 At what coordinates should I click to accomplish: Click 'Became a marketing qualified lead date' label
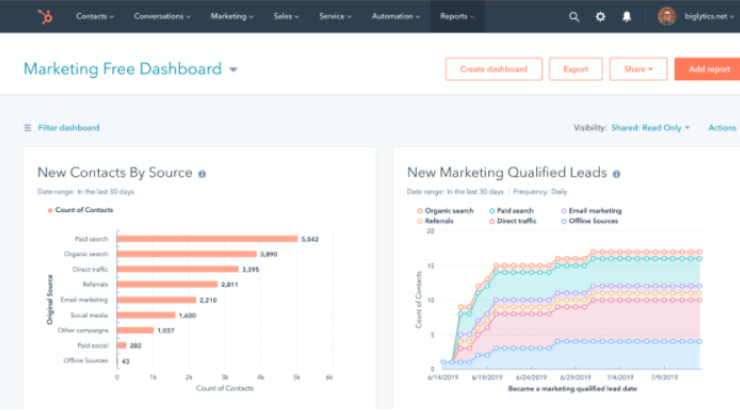coord(572,389)
